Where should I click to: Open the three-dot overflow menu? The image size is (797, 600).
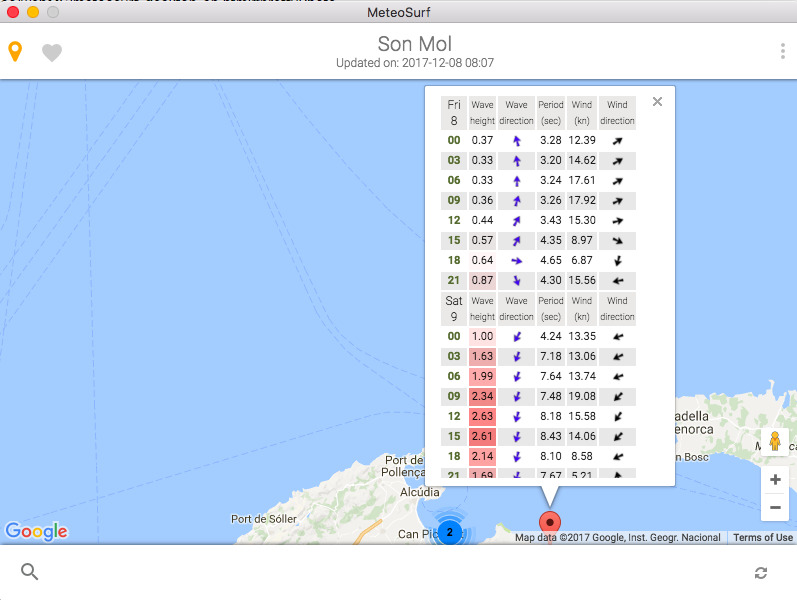(783, 51)
